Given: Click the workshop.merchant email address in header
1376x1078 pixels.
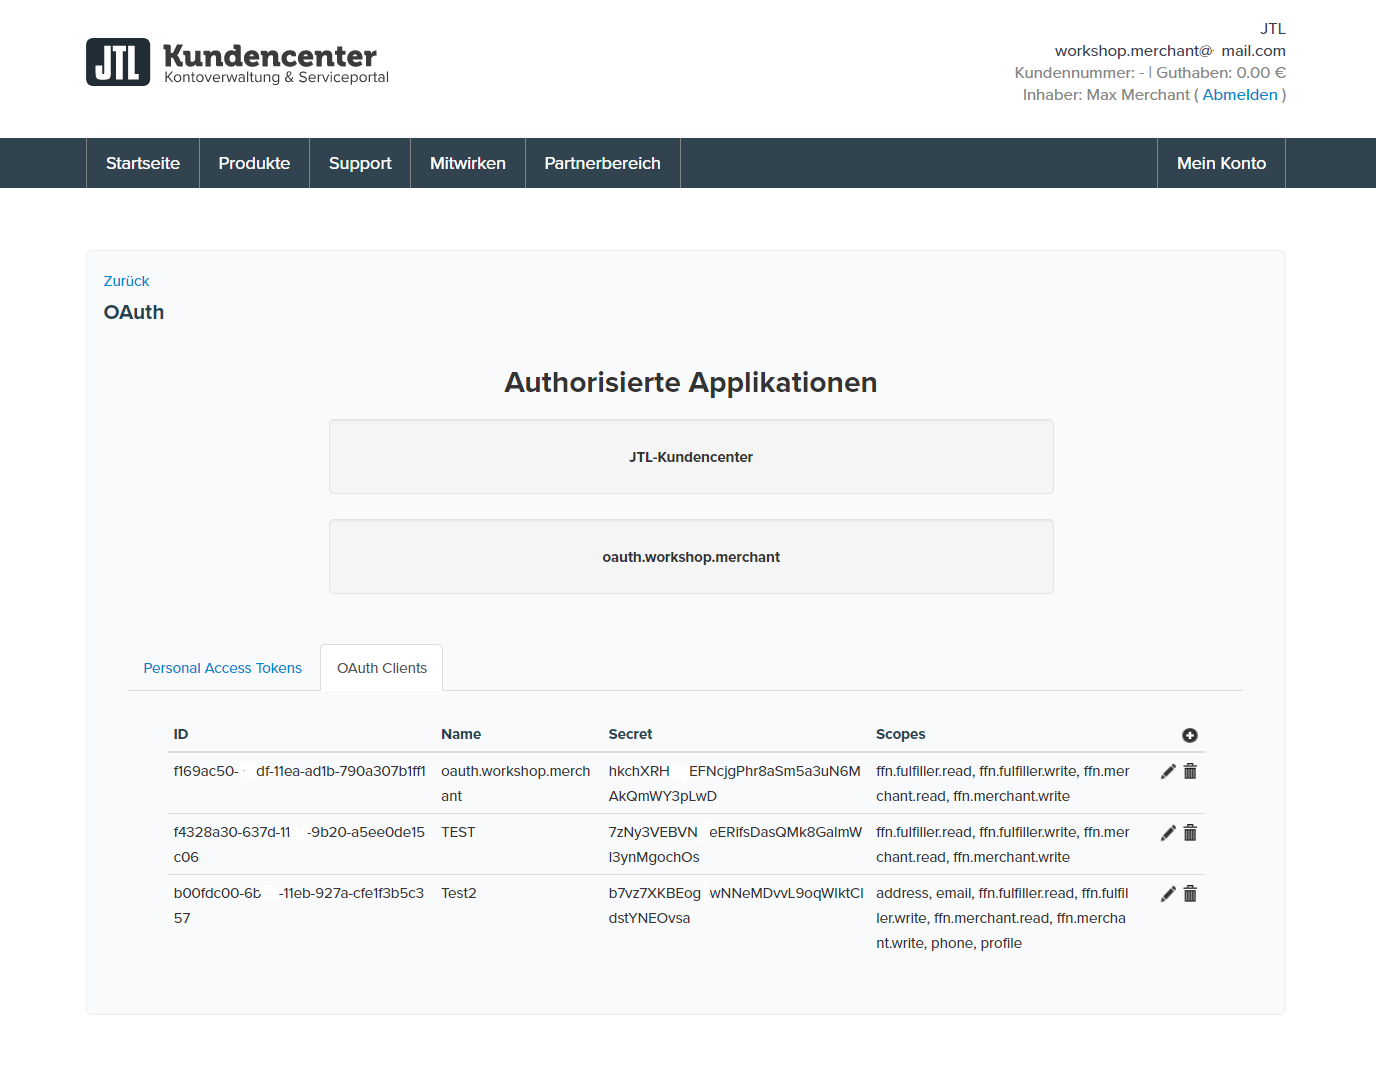Looking at the screenshot, I should tap(1170, 51).
